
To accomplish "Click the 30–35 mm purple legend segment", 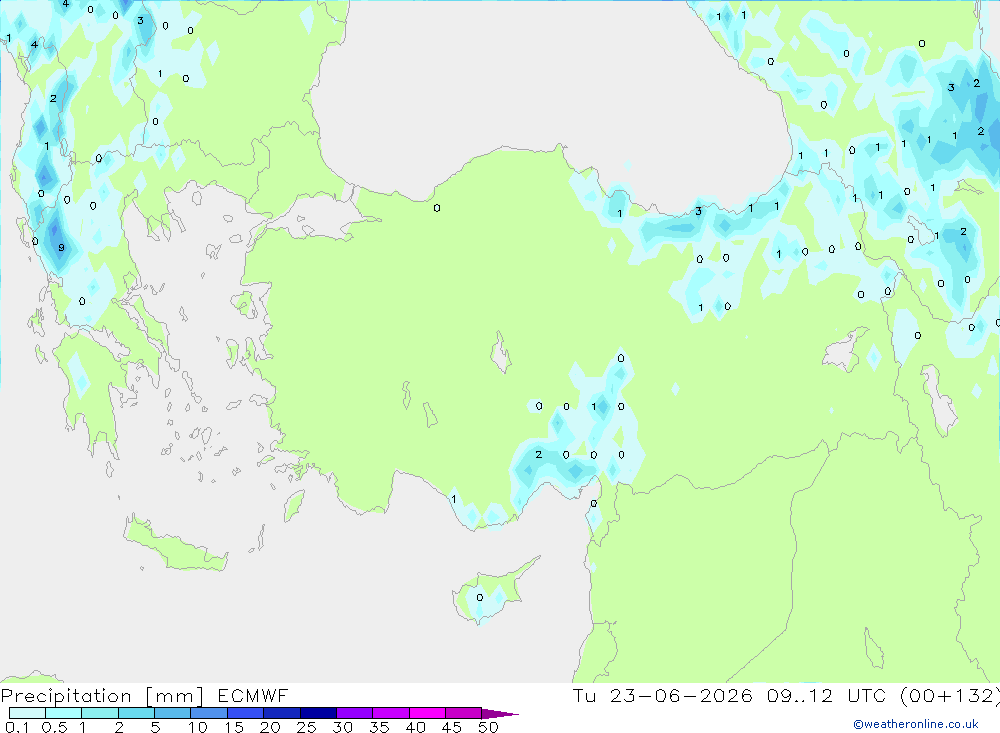I will click(355, 713).
